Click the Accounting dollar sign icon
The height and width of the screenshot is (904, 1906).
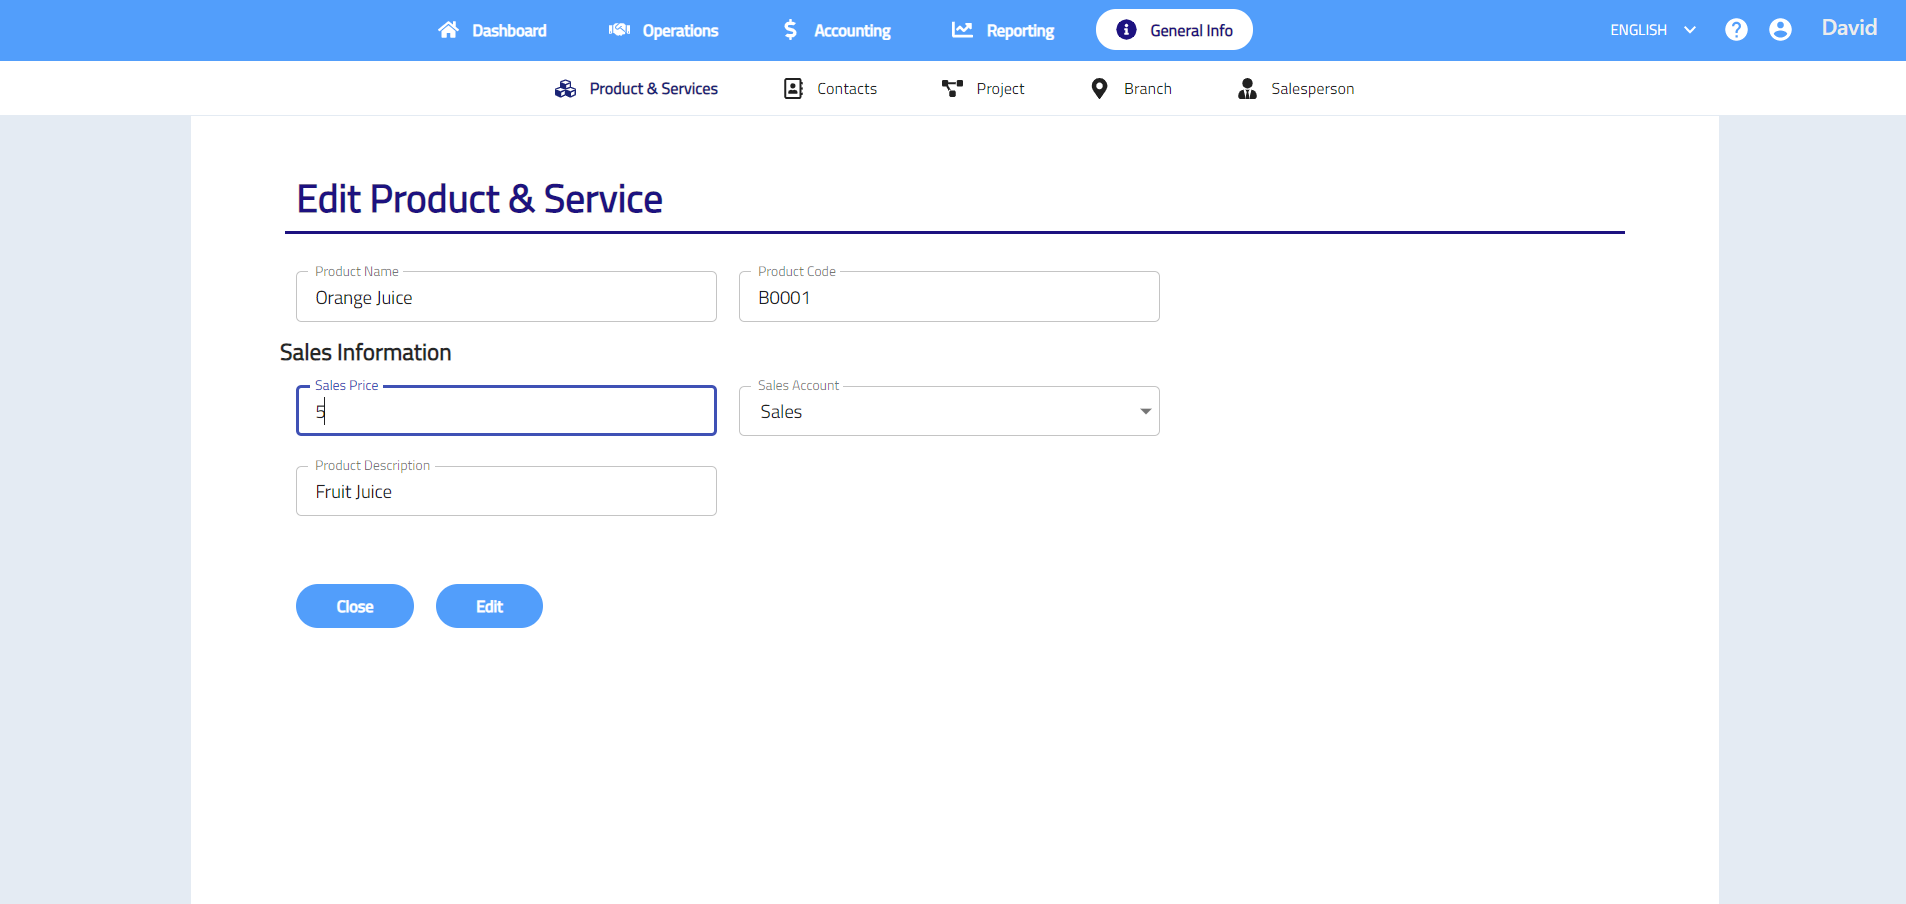(x=790, y=30)
